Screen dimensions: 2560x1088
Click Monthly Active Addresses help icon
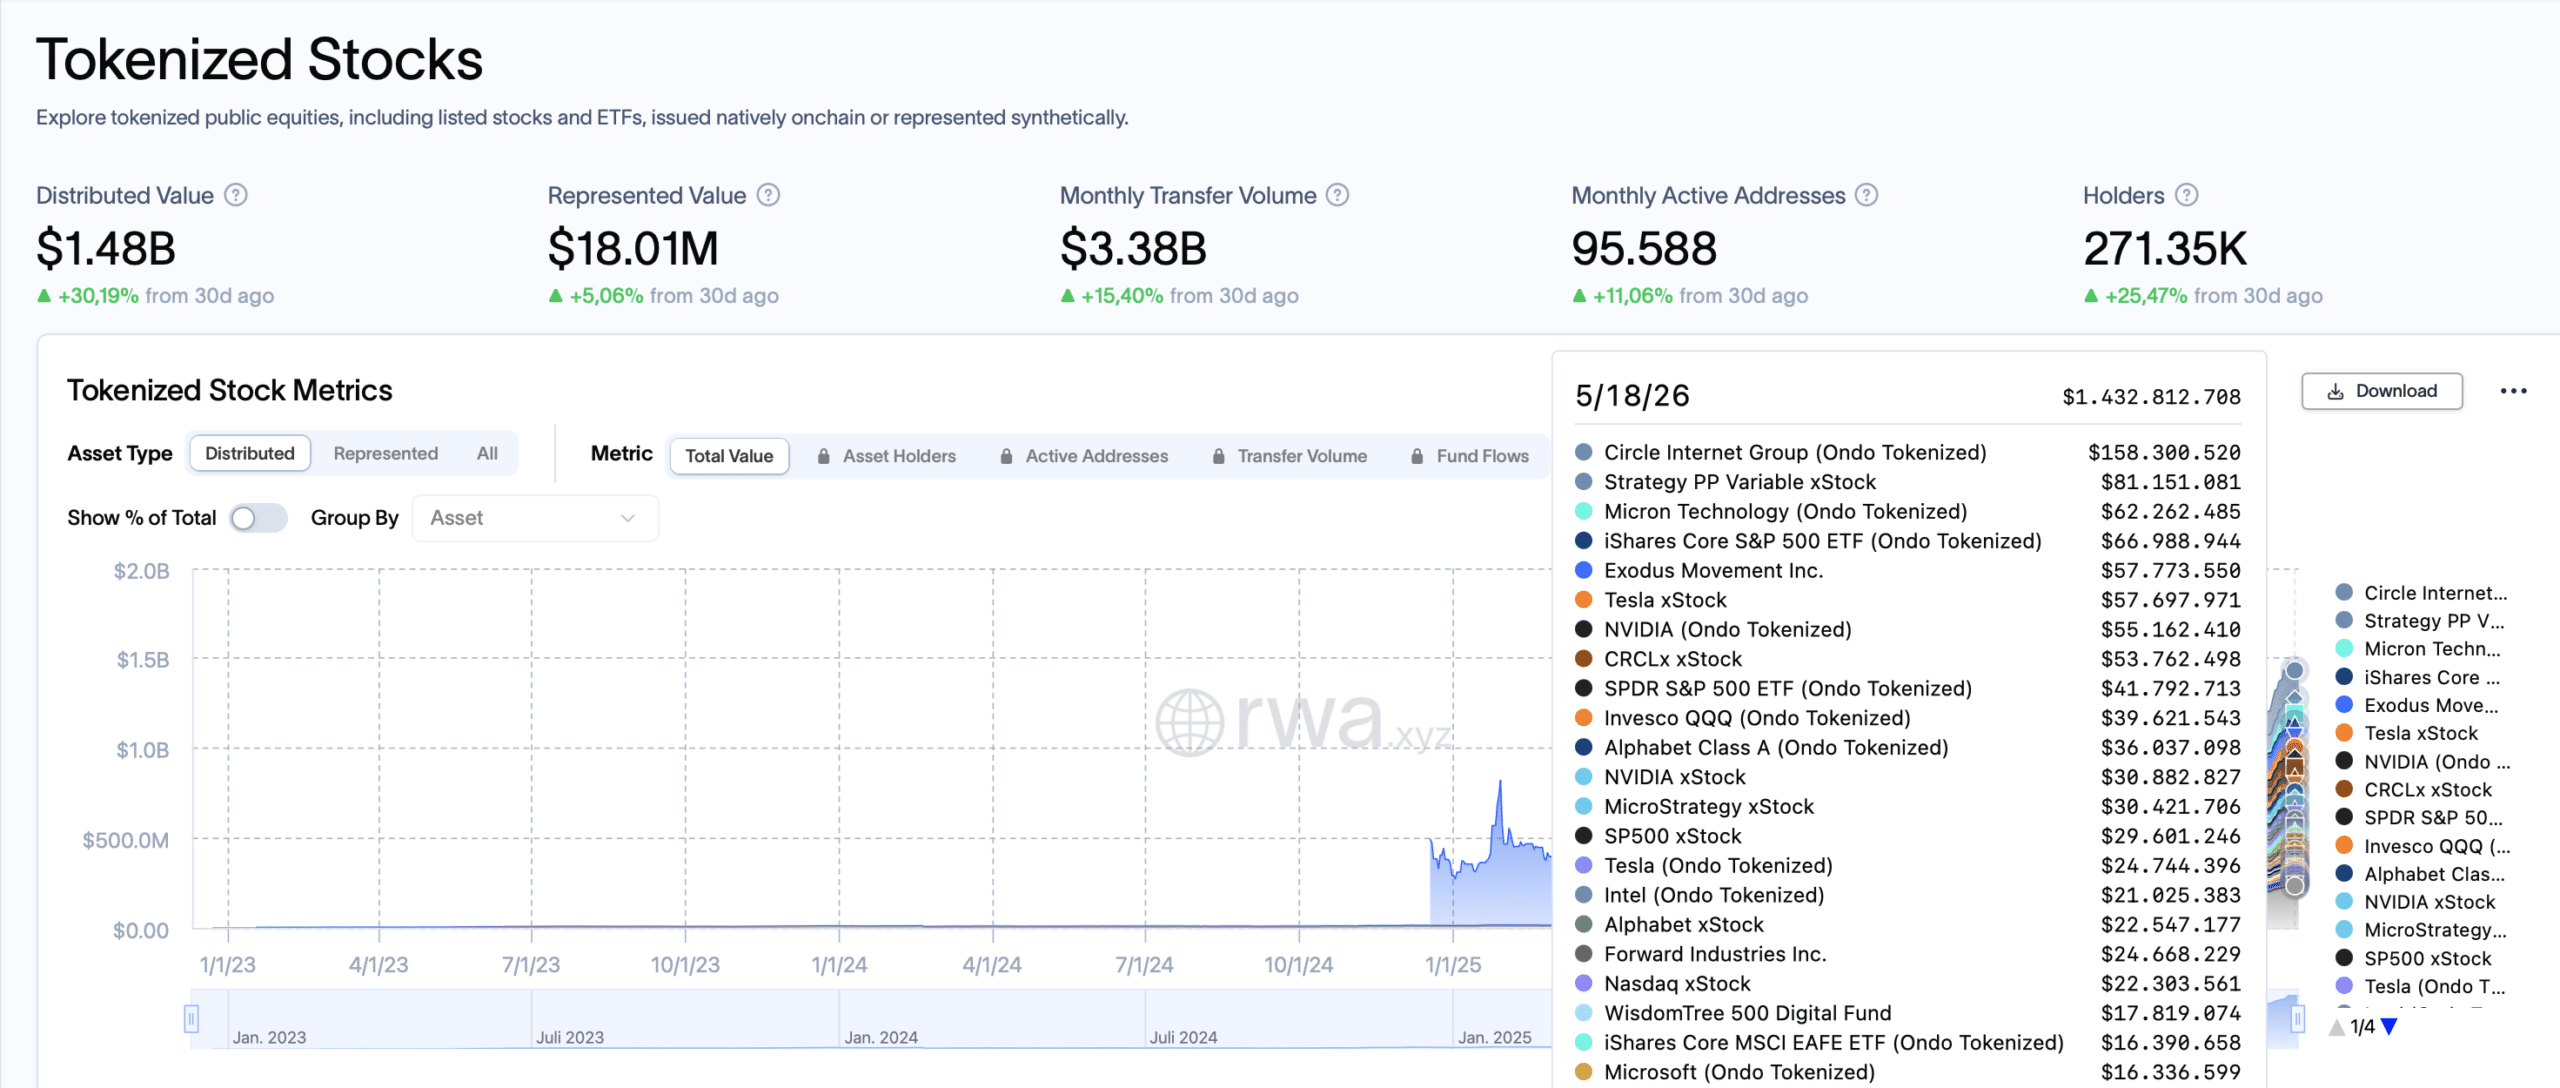(1867, 195)
